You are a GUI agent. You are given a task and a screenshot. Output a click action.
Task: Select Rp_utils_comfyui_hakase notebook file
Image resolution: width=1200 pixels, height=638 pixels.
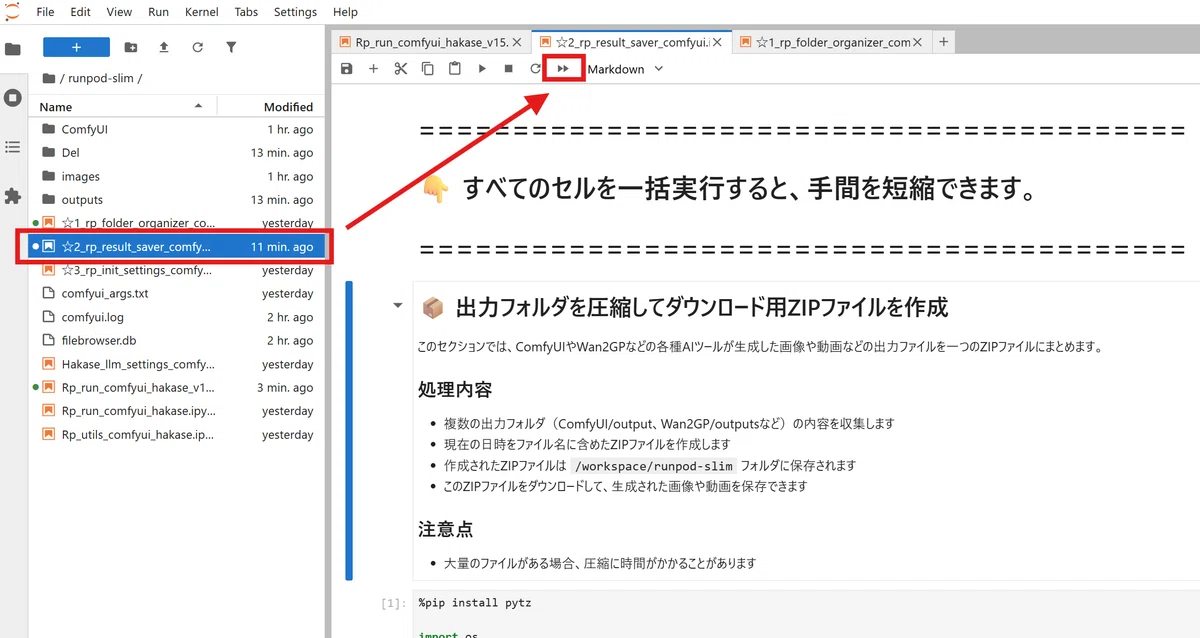click(x=176, y=435)
